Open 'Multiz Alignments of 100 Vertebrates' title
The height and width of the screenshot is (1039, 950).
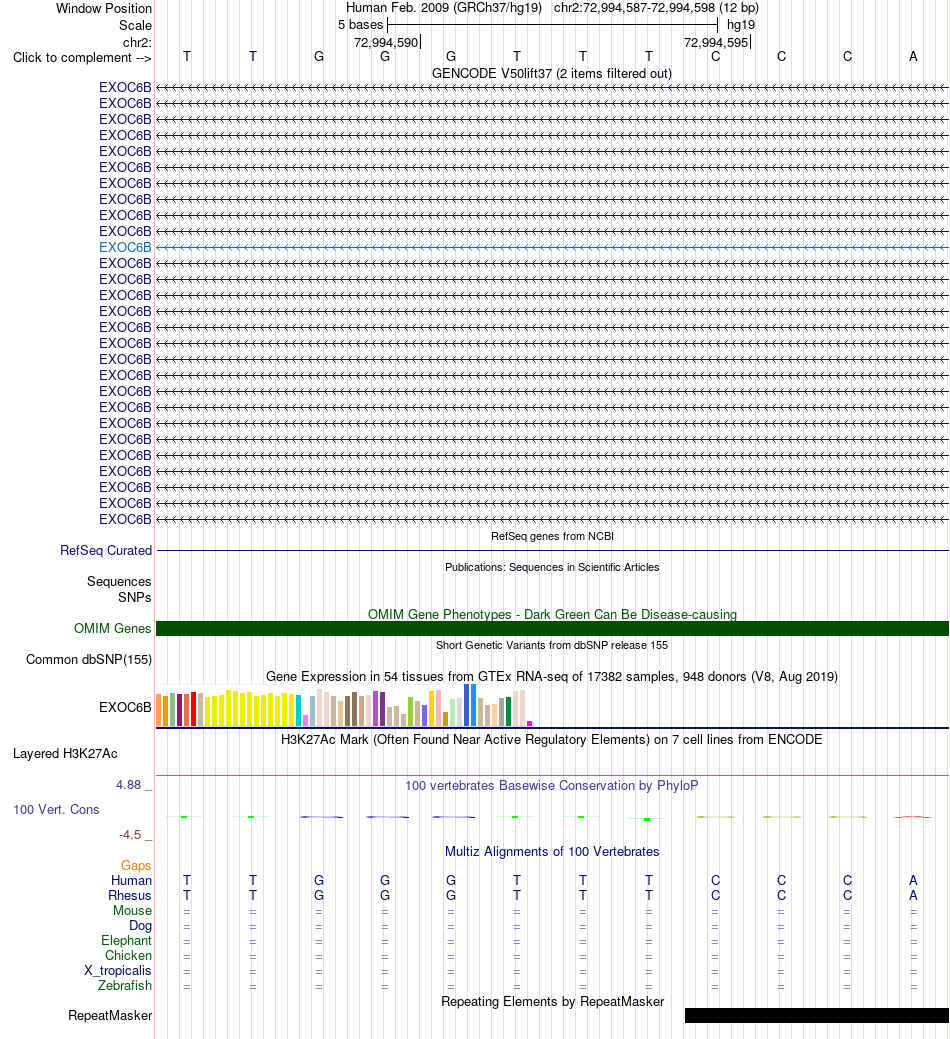[x=552, y=851]
